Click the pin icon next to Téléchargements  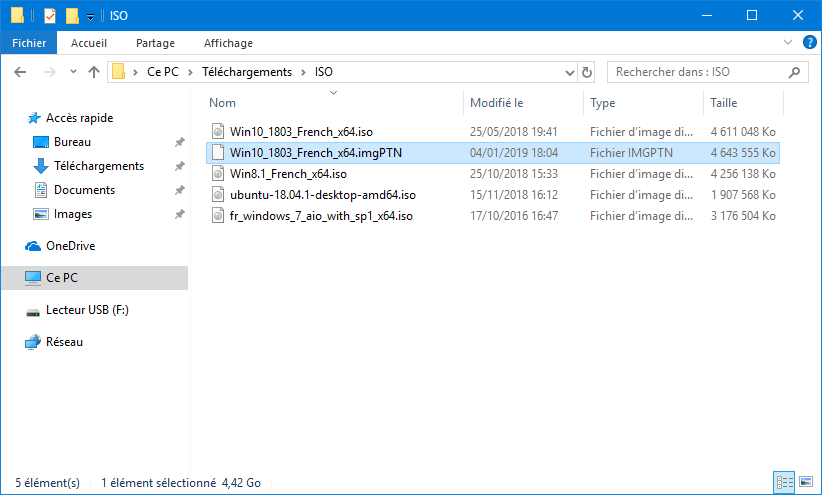179,166
